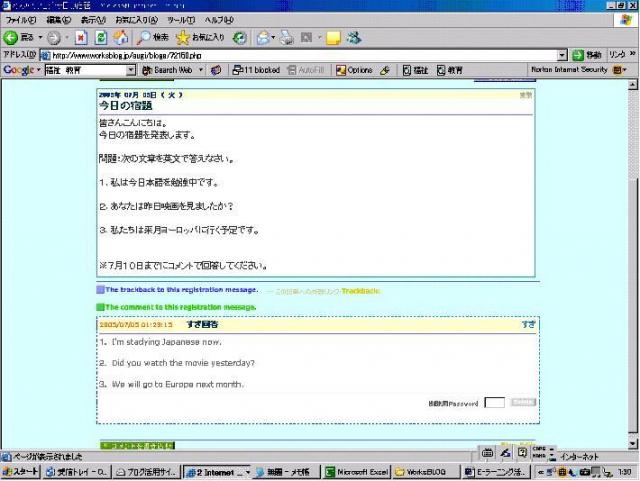
Task: Expand the Google search box dropdown
Action: point(132,70)
